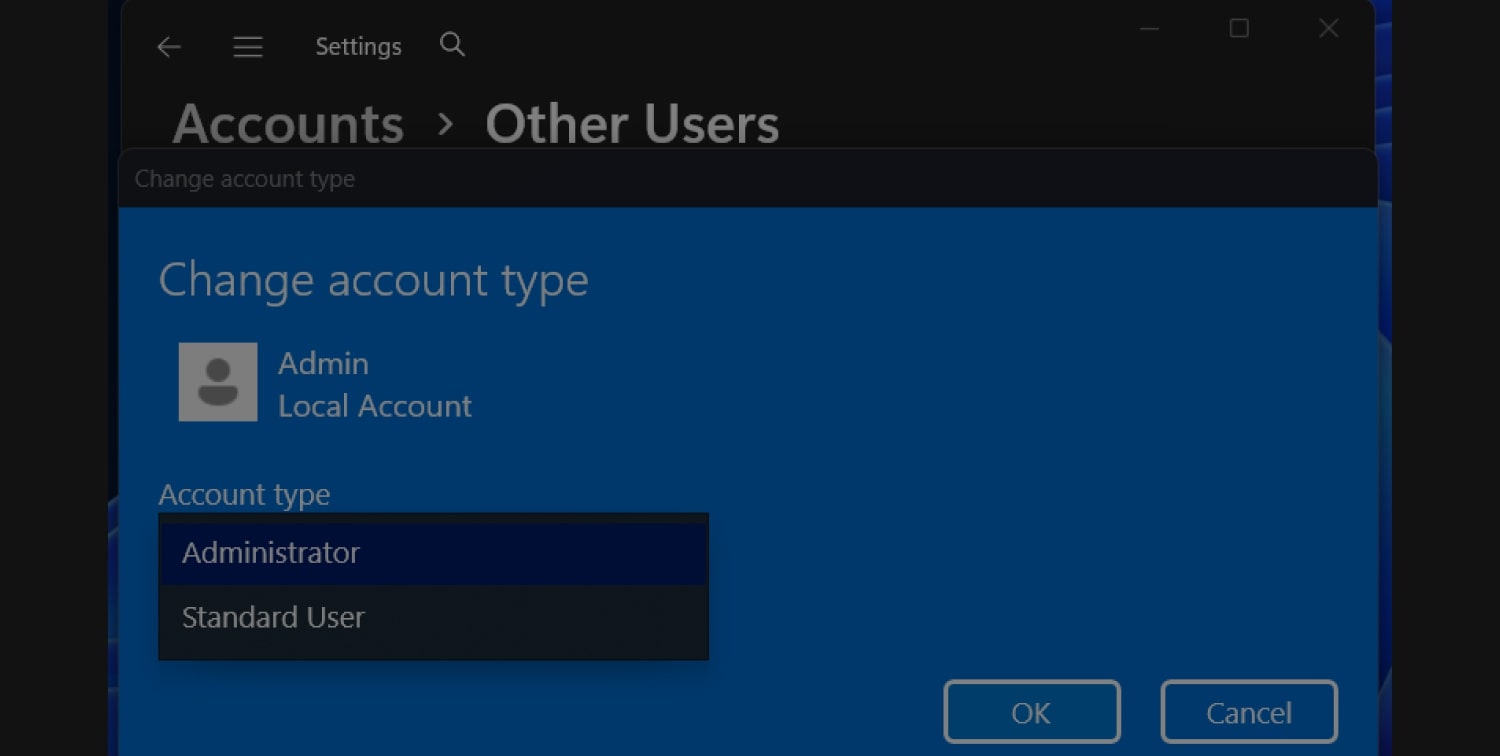Click the Local Account label
Screen dimensions: 1500x756
pos(375,406)
